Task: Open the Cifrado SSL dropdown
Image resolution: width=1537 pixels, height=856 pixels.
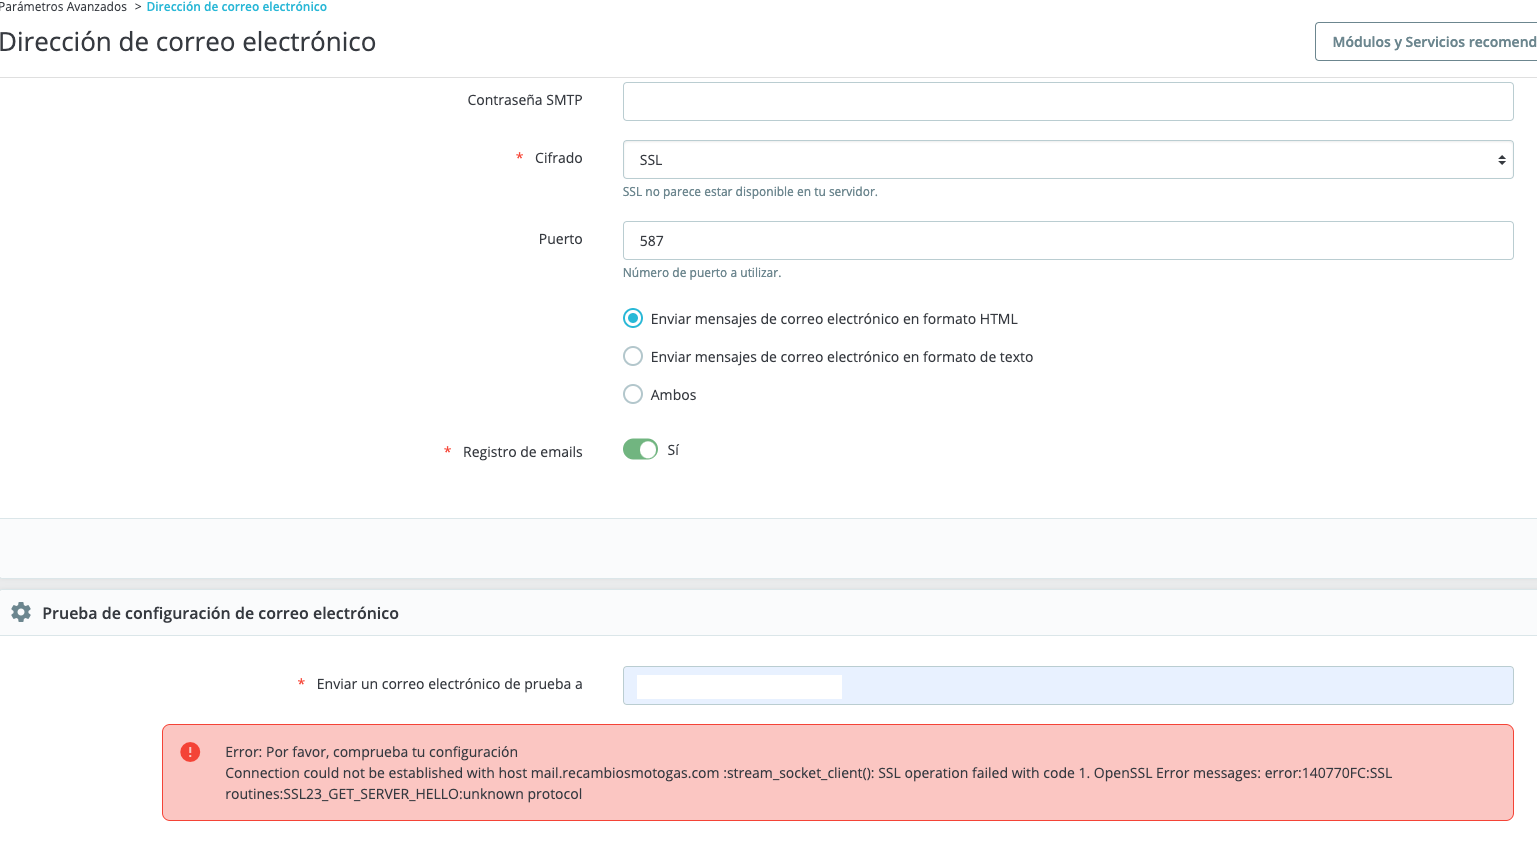Action: 1068,160
